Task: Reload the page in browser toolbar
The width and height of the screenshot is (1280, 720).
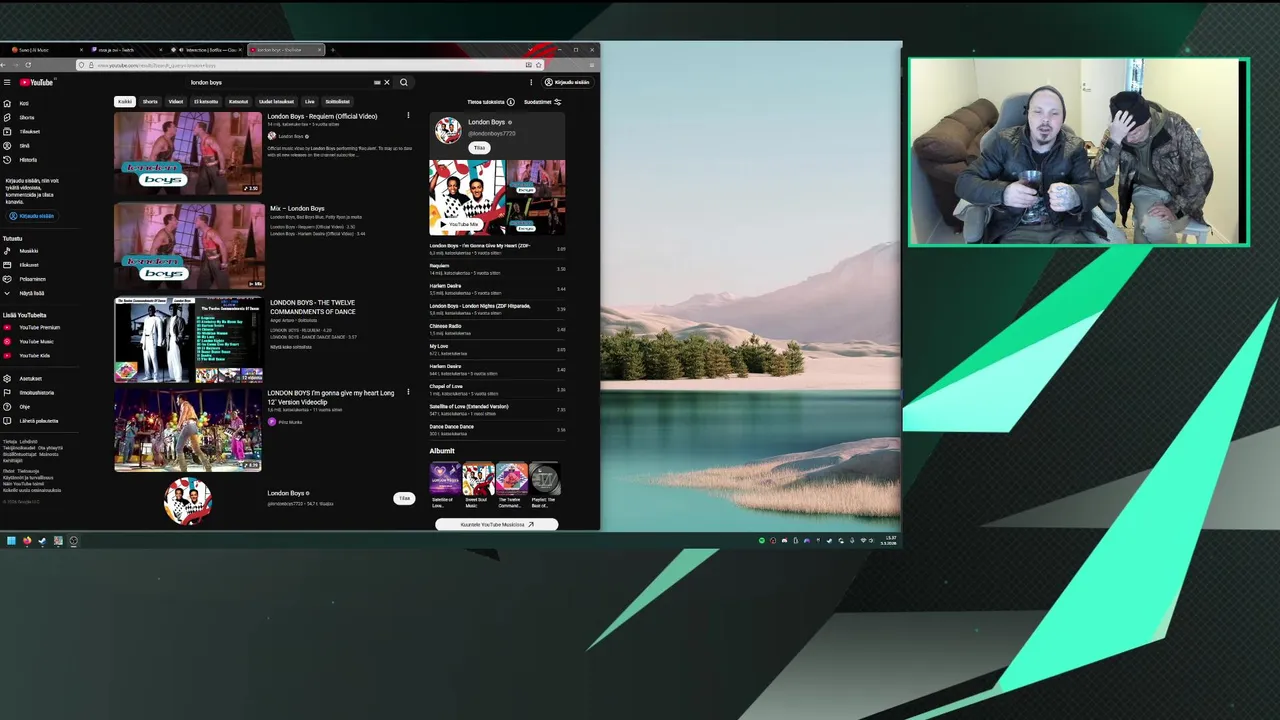Action: (27, 65)
